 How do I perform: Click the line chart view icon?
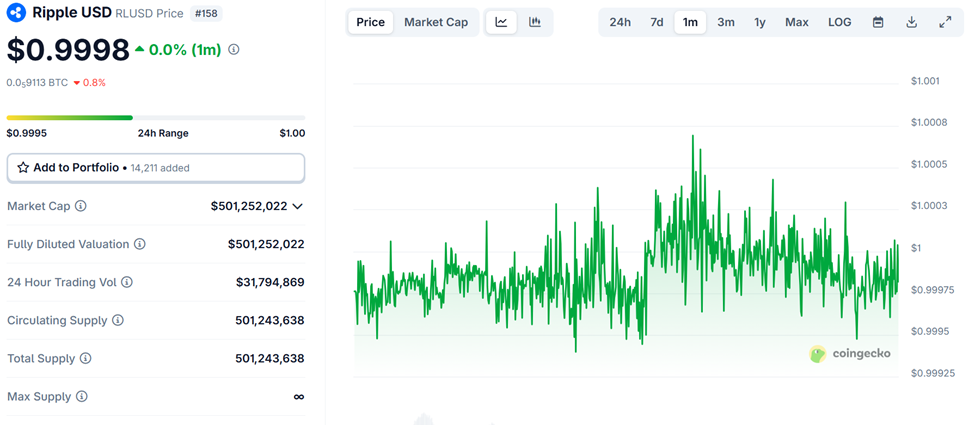pos(501,22)
